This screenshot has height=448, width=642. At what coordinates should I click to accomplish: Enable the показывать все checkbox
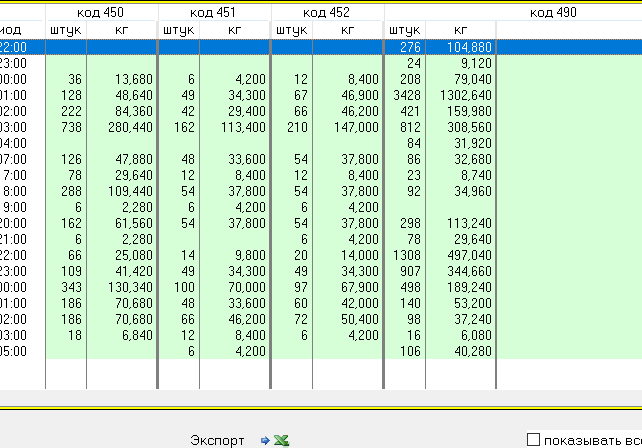(x=533, y=440)
